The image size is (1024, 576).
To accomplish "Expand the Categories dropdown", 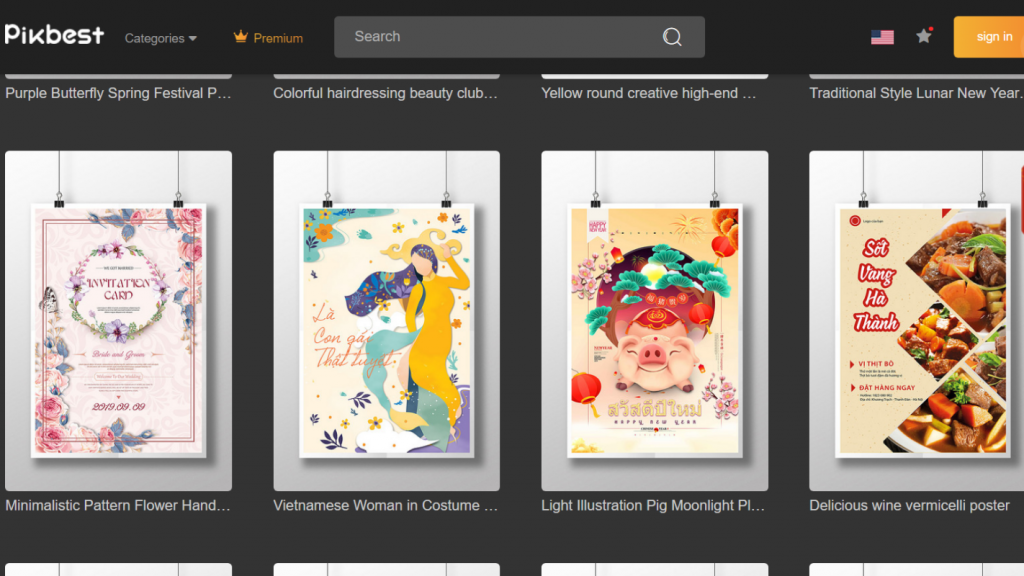I will [x=160, y=38].
